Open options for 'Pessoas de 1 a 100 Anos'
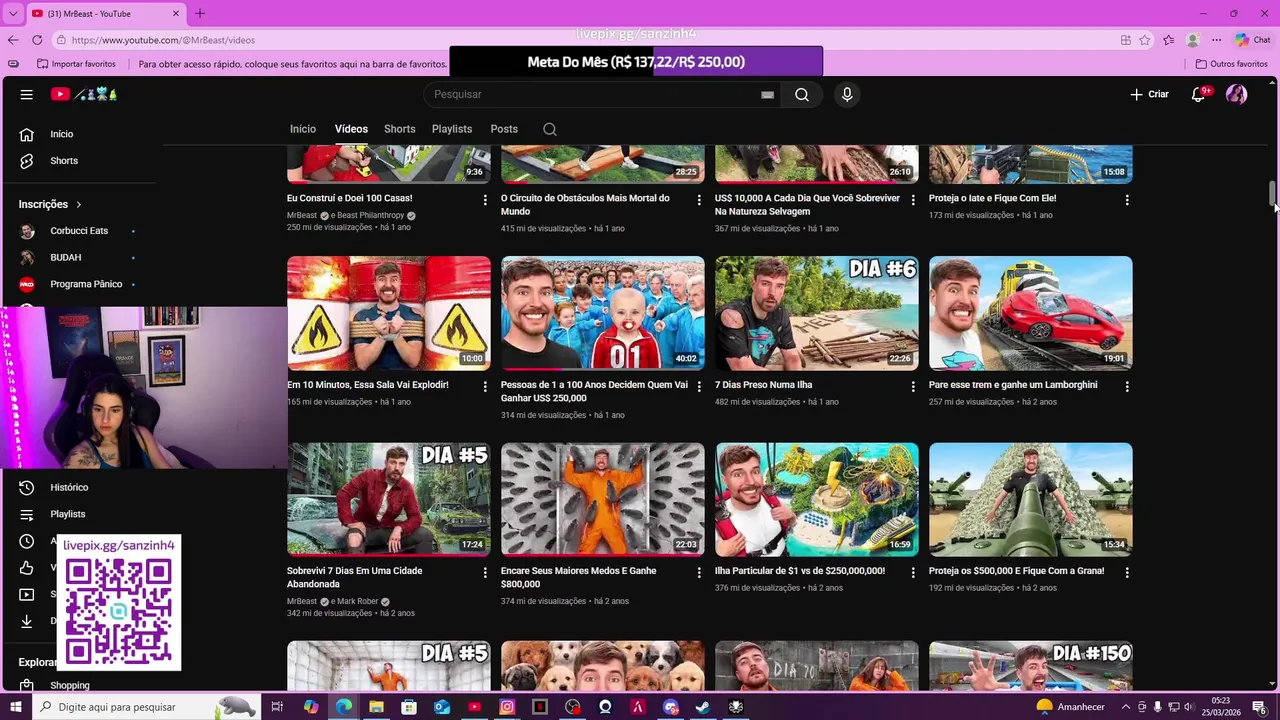The height and width of the screenshot is (720, 1280). [699, 386]
